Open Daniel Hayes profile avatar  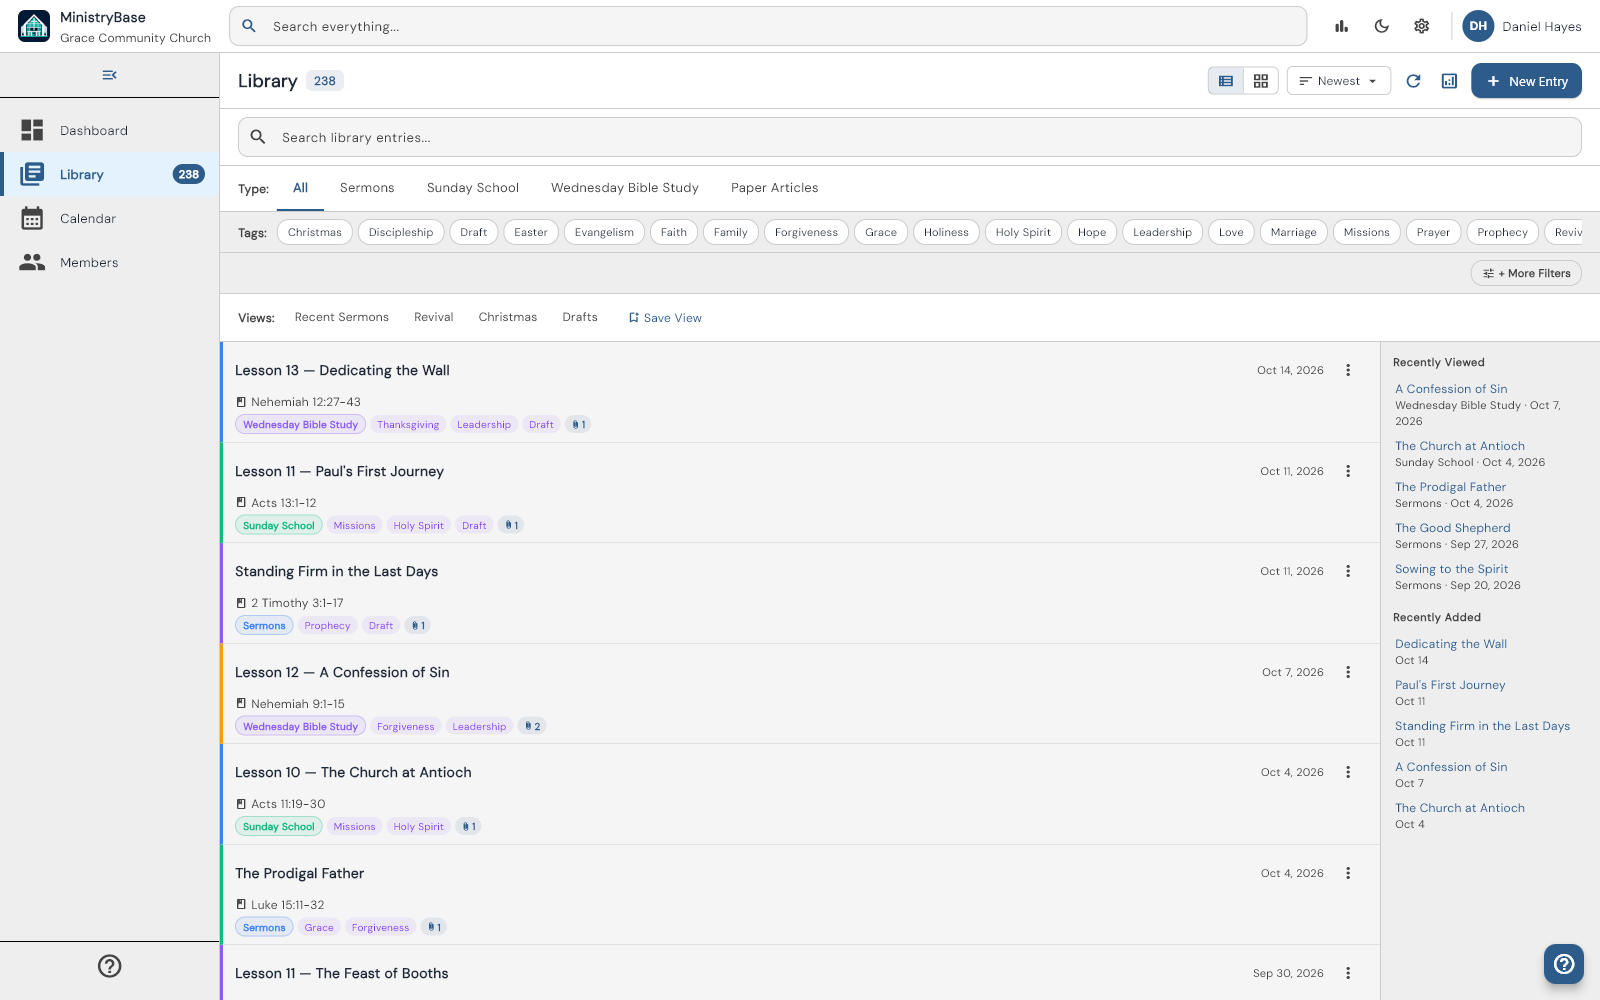click(x=1478, y=27)
